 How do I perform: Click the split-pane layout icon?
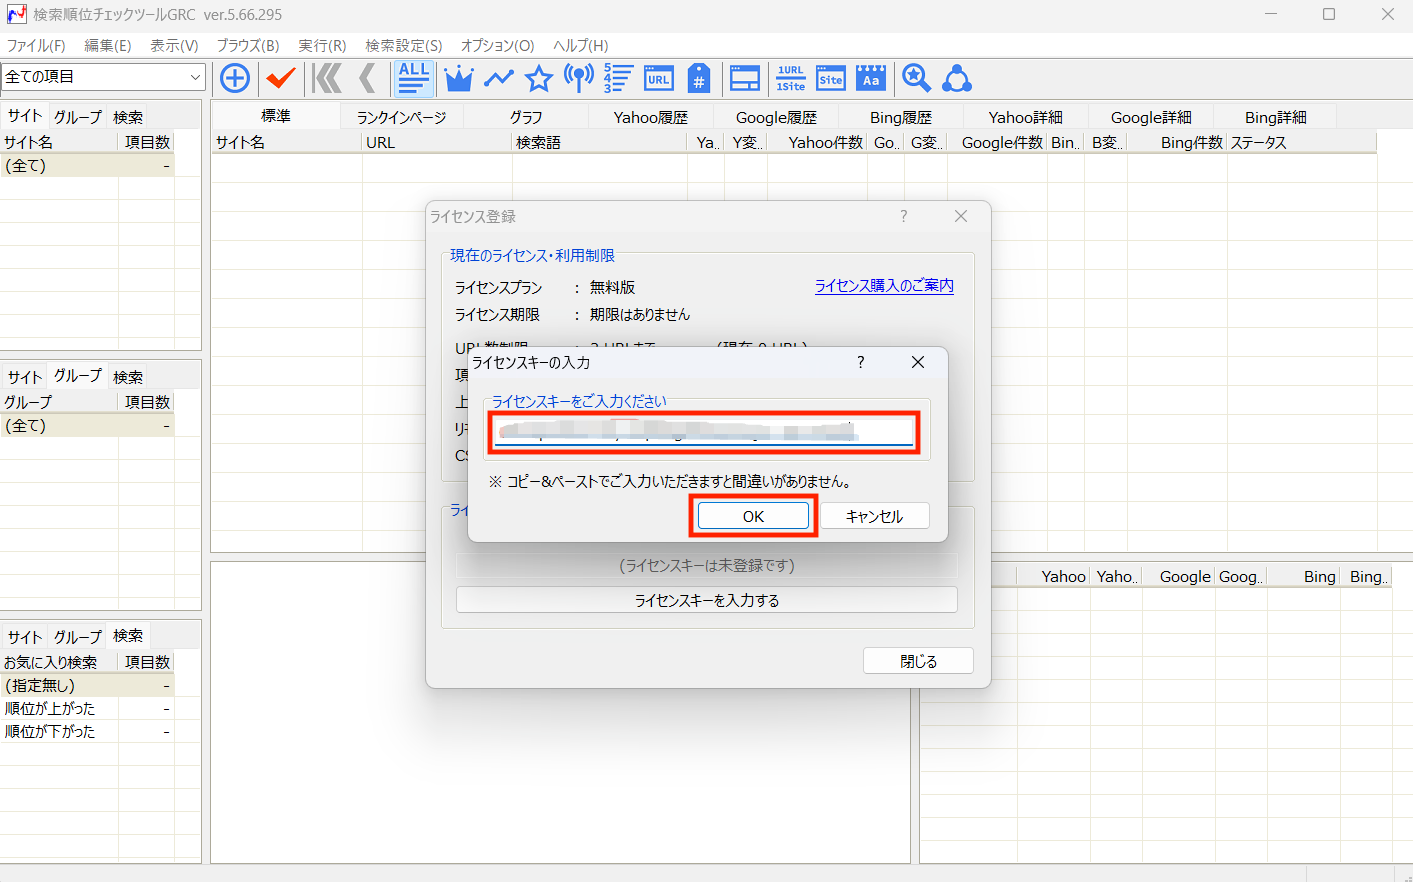745,78
